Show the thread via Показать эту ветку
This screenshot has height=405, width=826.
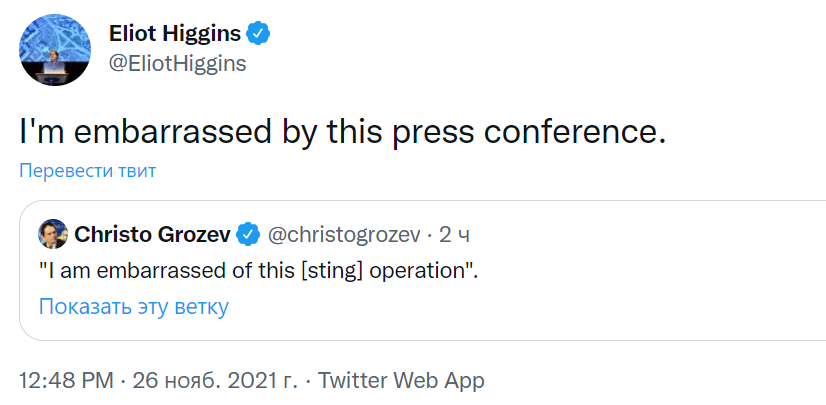coord(134,306)
